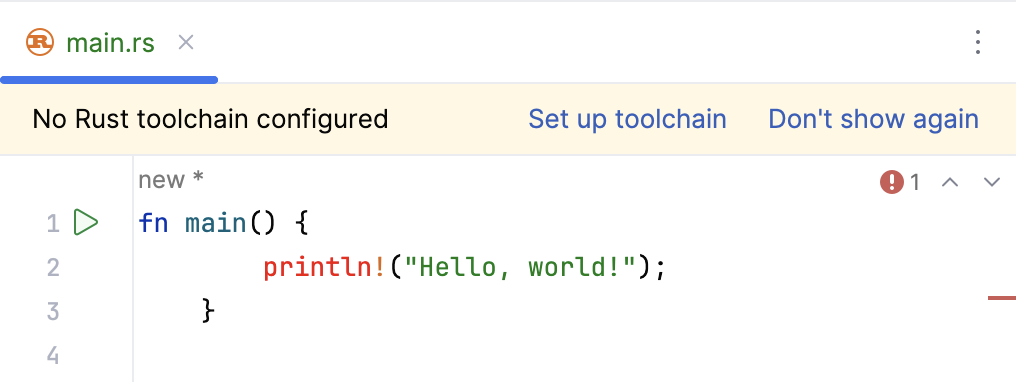Screen dimensions: 1016x382
Task: Click the red error indicator icon
Action: click(892, 182)
